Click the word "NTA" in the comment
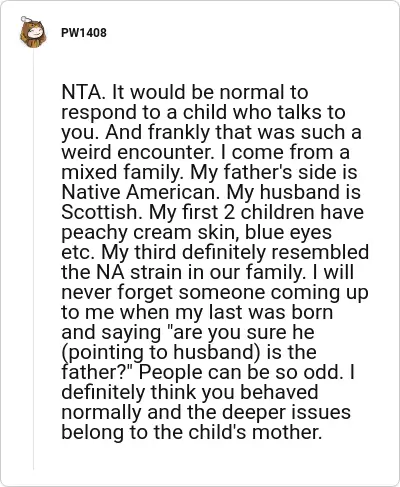 tap(81, 92)
